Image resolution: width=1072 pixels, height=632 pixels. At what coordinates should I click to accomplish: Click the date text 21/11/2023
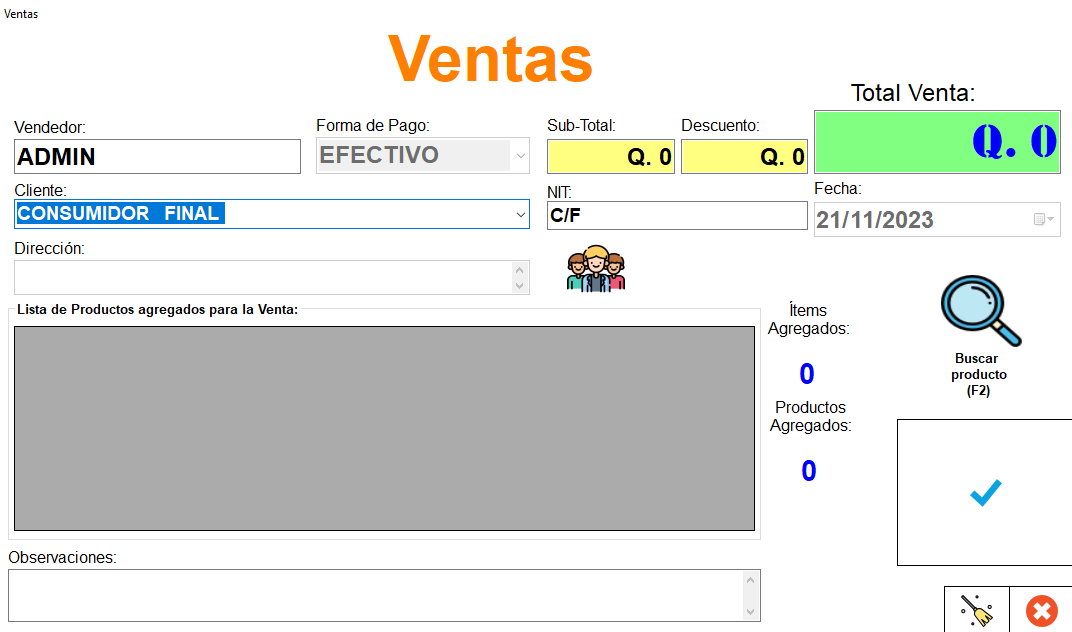tap(875, 220)
